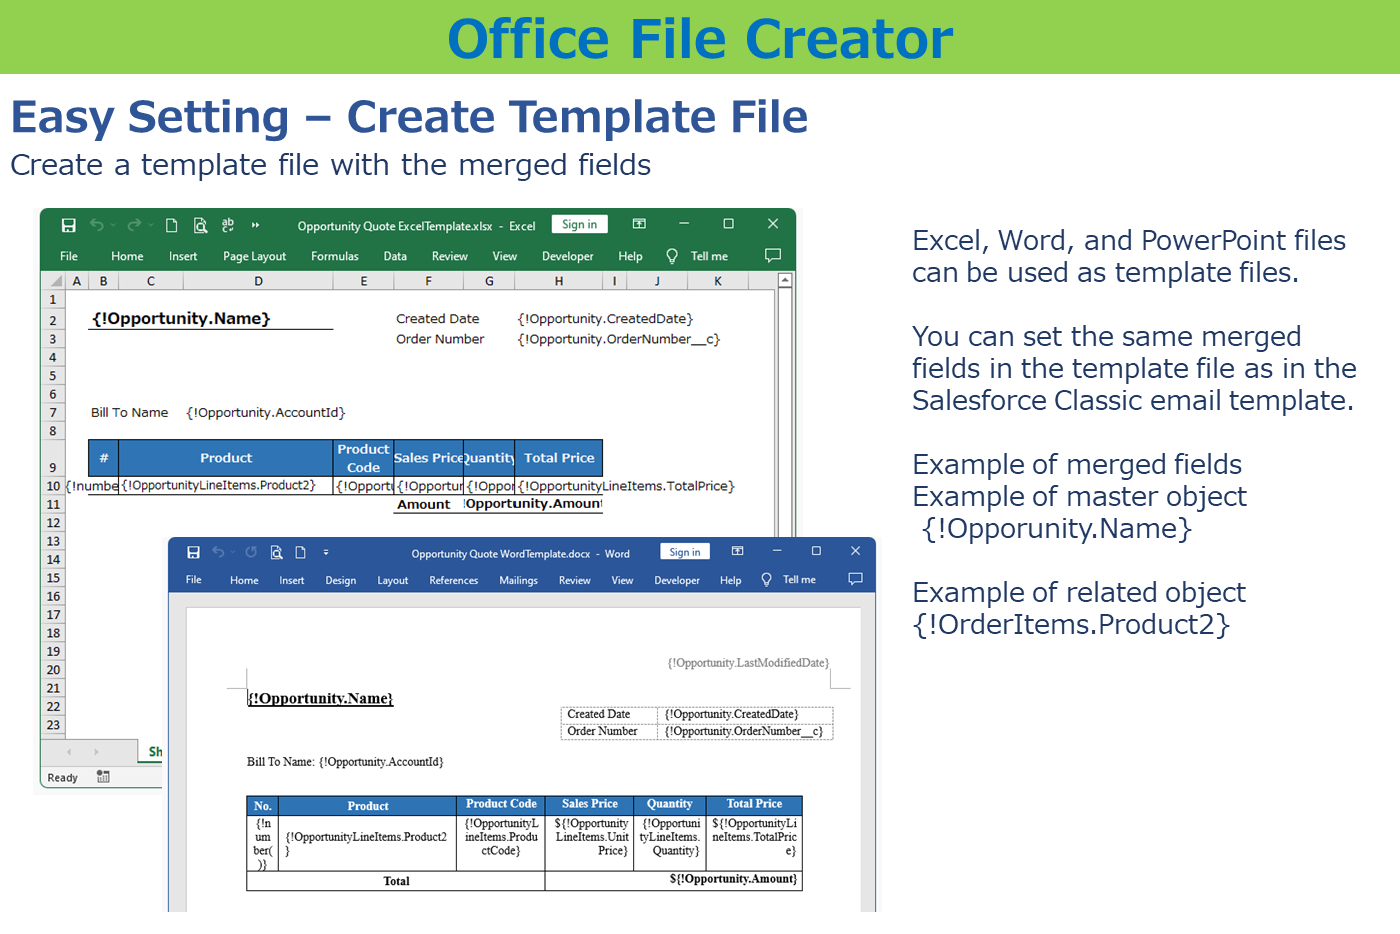This screenshot has height=934, width=1400.
Task: Redo the last action in Excel
Action: [135, 225]
